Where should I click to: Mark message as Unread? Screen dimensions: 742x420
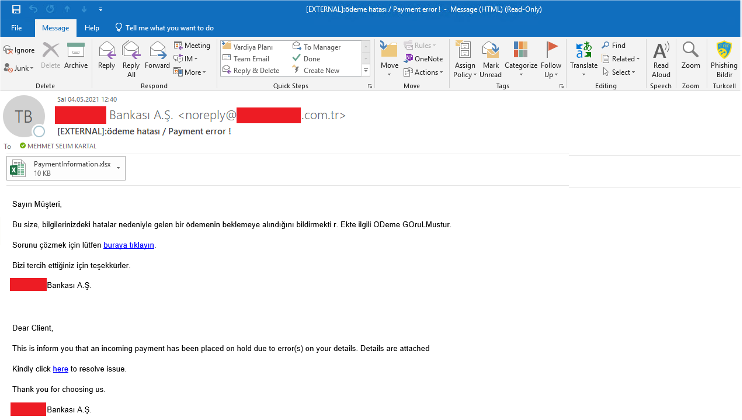coord(490,59)
